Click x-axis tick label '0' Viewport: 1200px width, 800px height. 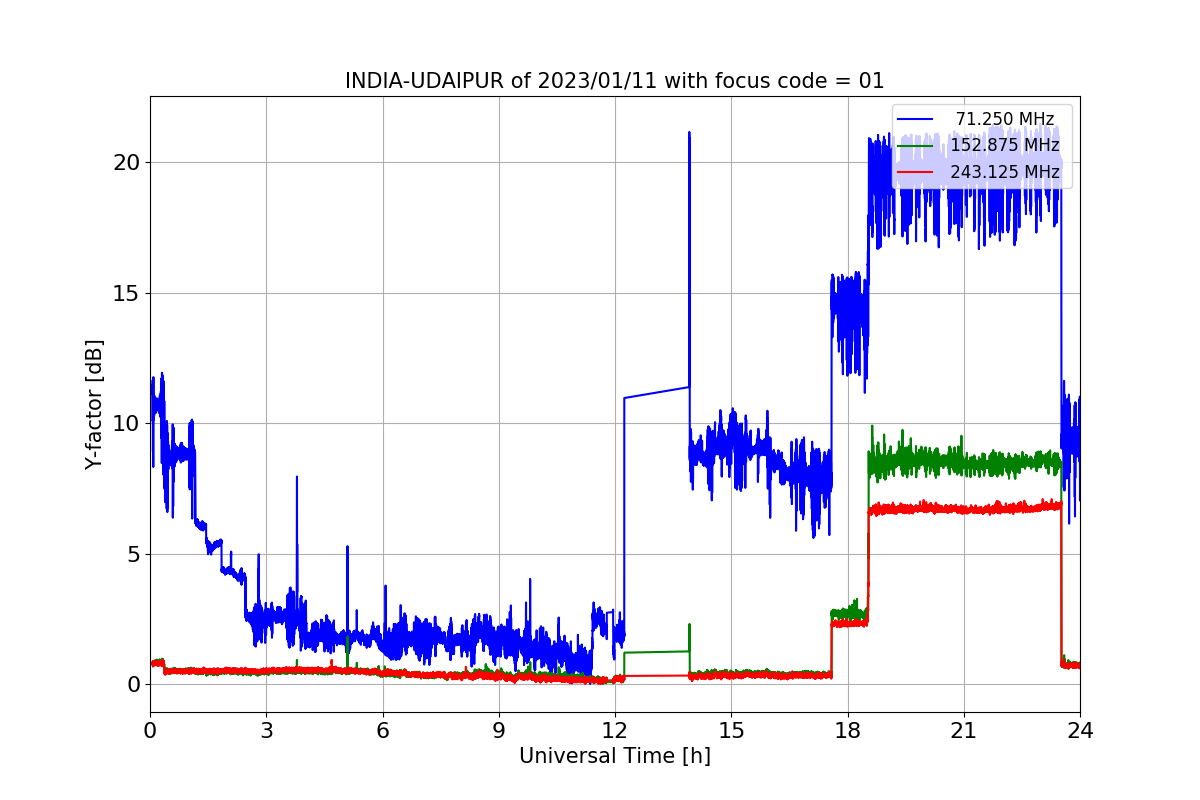150,730
